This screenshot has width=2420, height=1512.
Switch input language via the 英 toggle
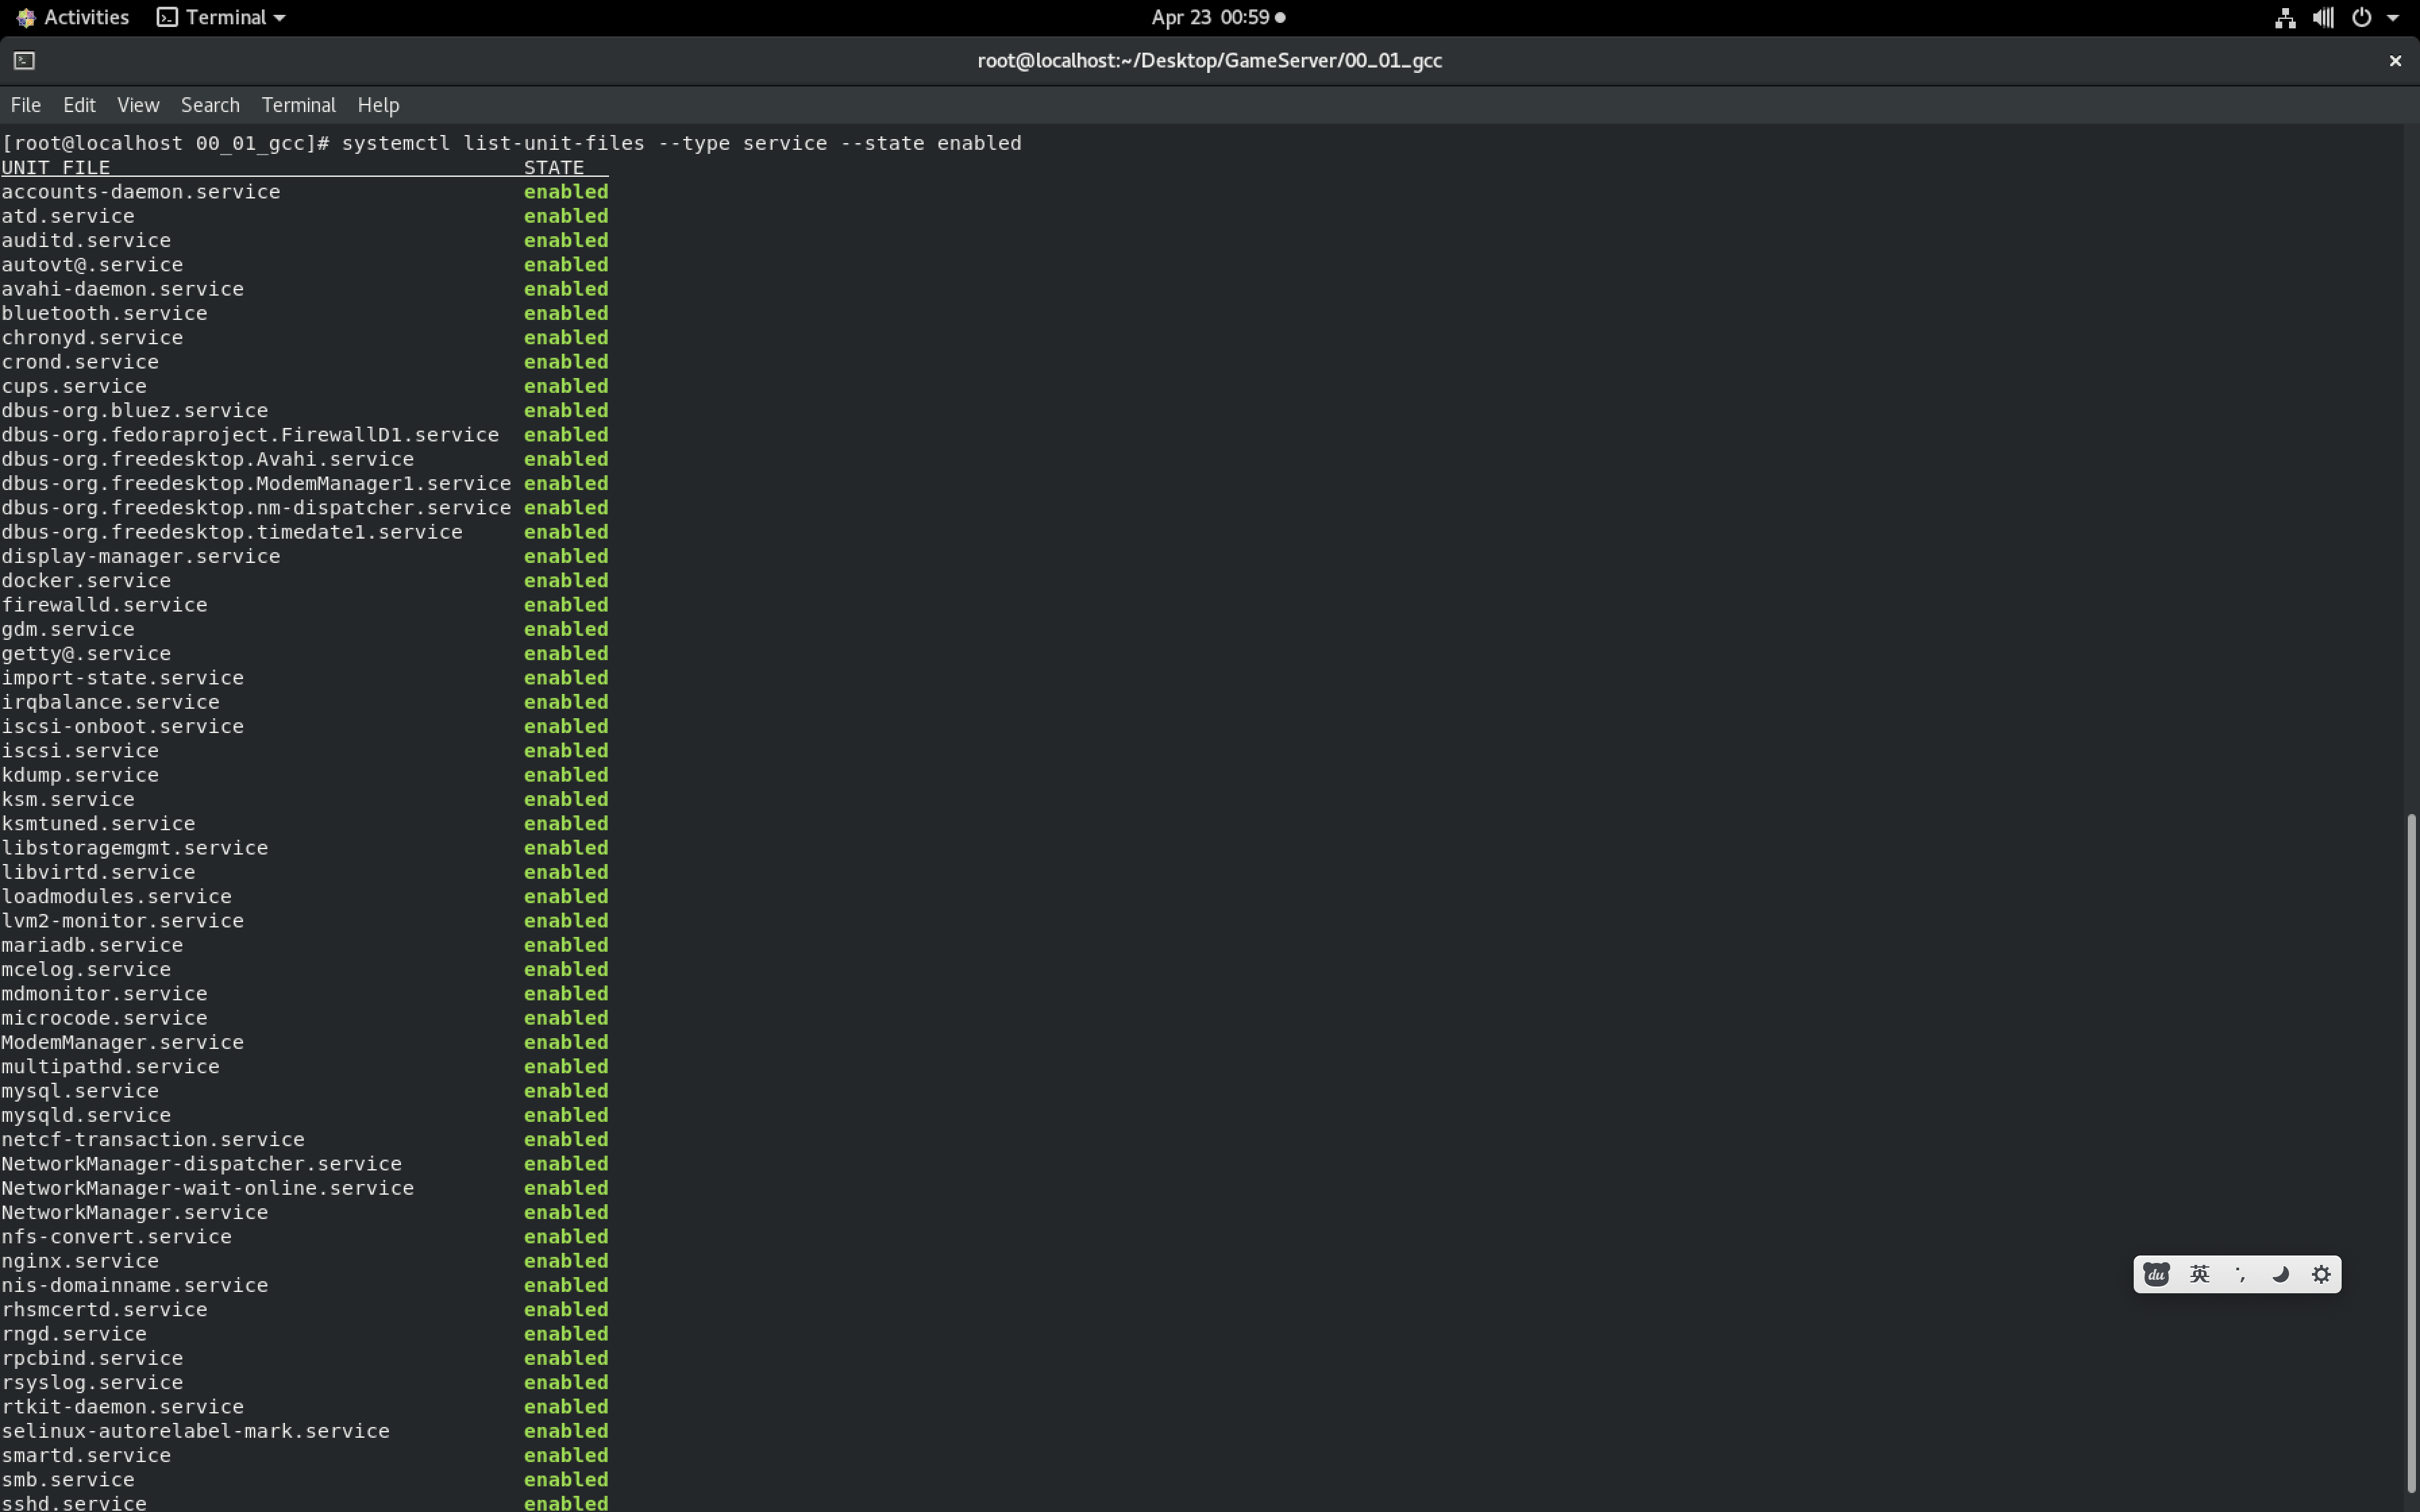coord(2199,1274)
